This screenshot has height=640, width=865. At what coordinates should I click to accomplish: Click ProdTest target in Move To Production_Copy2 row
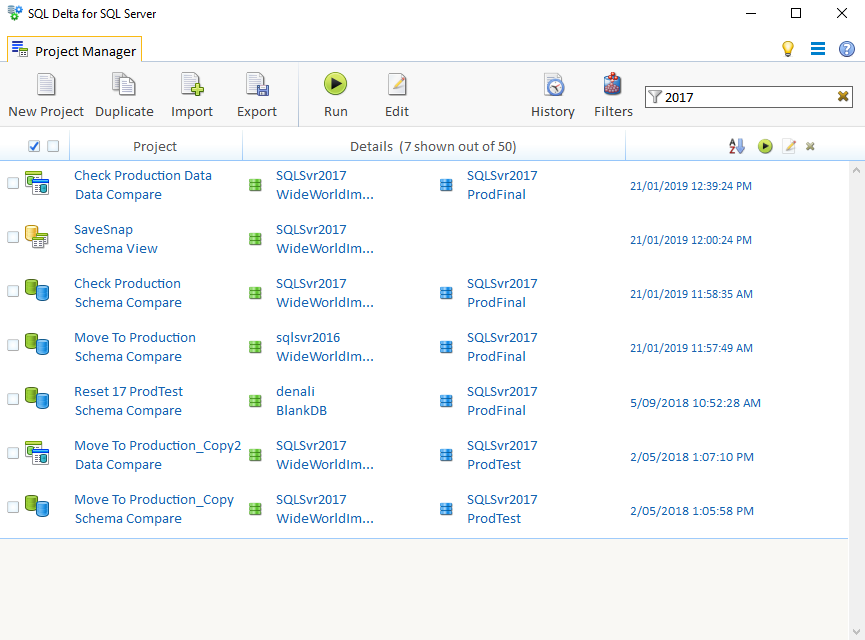click(x=494, y=465)
